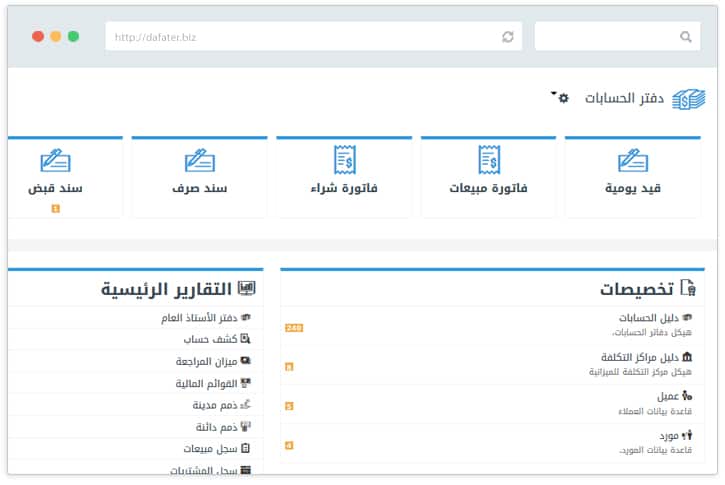
Task: Click the 249 badge beside دليل الحسابات
Action: [x=293, y=328]
